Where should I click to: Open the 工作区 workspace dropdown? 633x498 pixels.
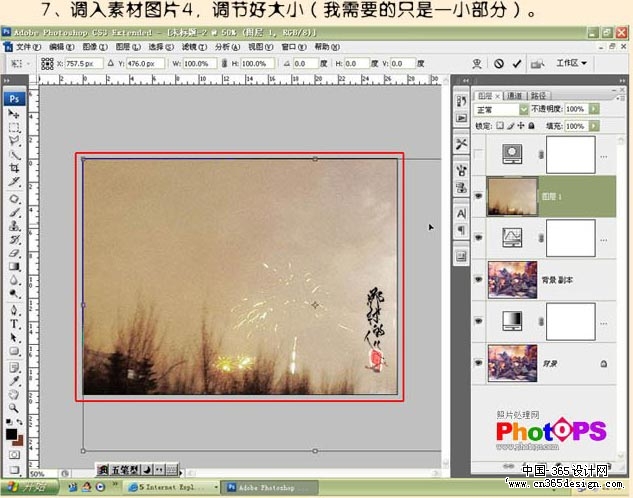point(572,63)
